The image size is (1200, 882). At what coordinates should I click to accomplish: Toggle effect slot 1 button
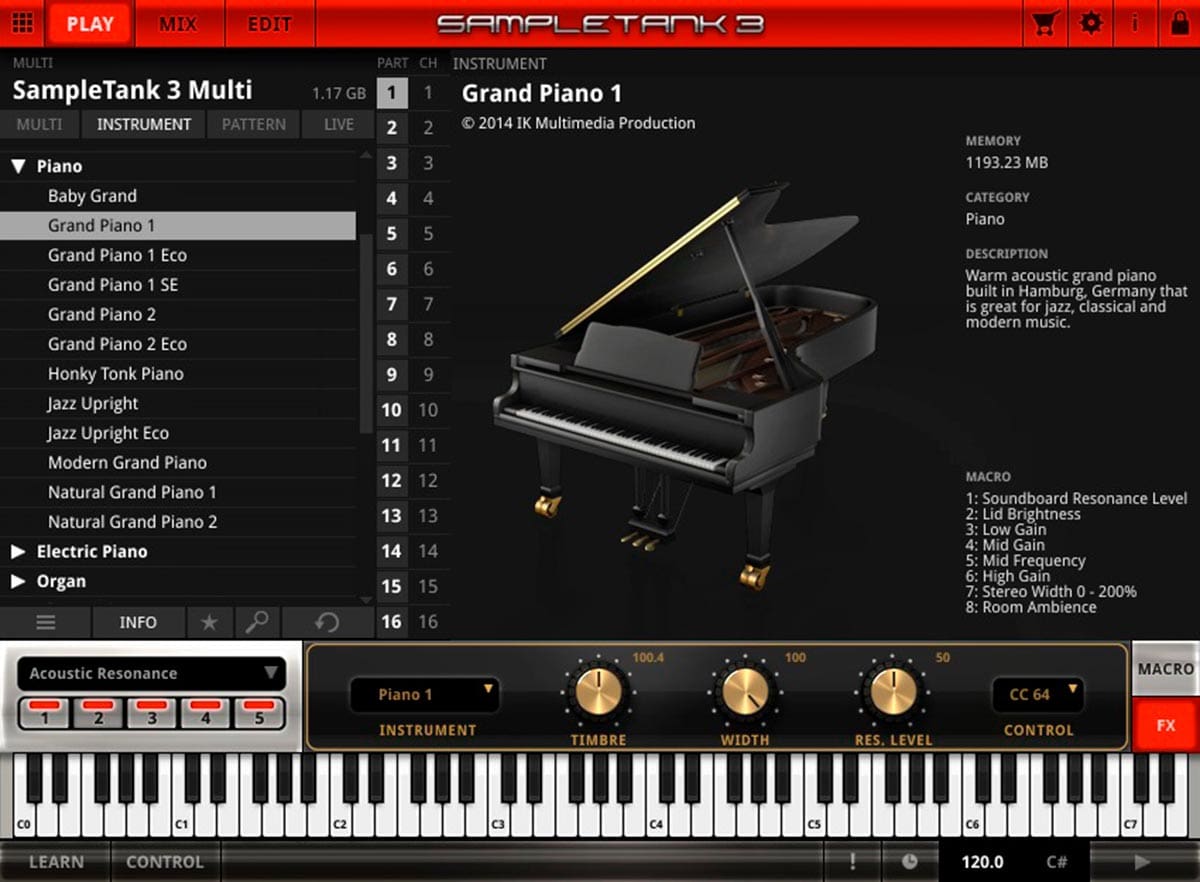pyautogui.click(x=45, y=713)
